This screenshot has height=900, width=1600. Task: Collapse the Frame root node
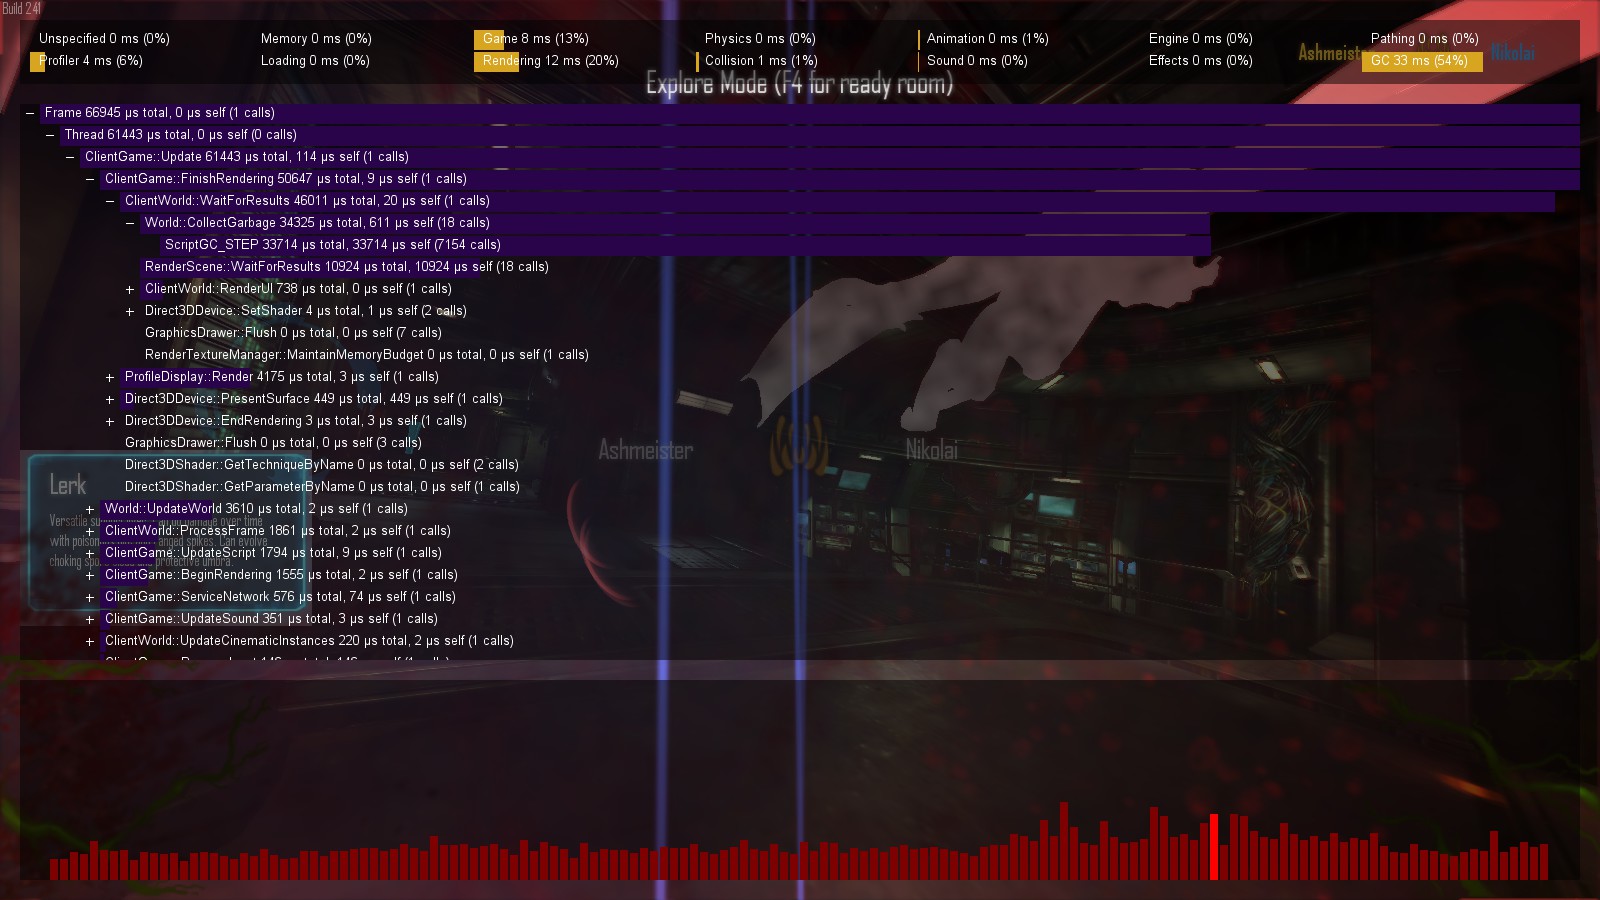(x=30, y=113)
